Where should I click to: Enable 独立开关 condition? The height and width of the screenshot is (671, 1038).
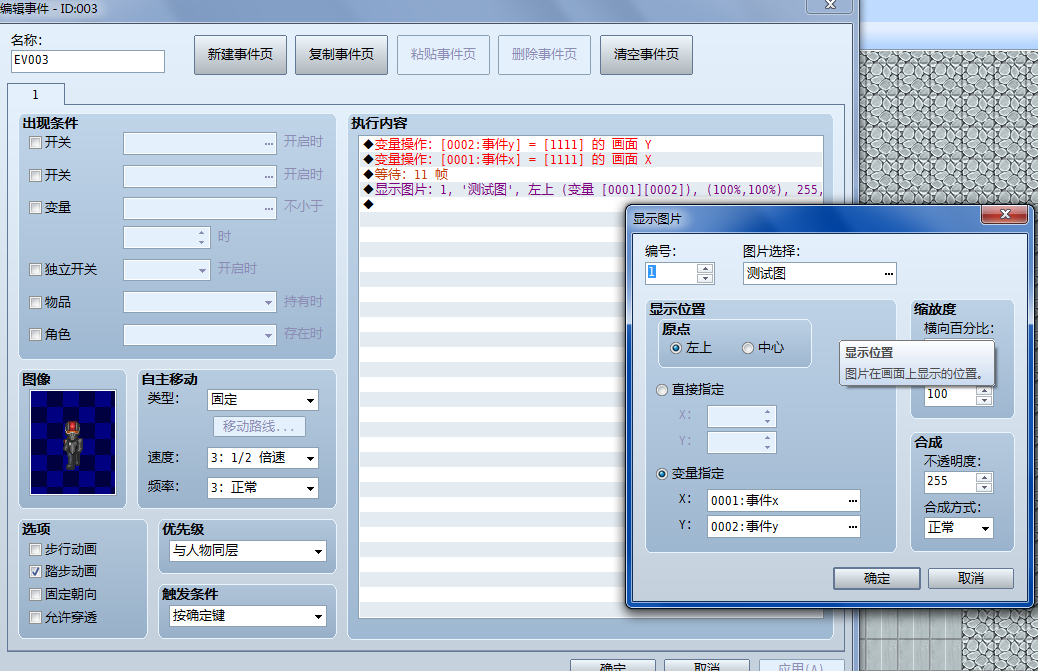pos(36,269)
